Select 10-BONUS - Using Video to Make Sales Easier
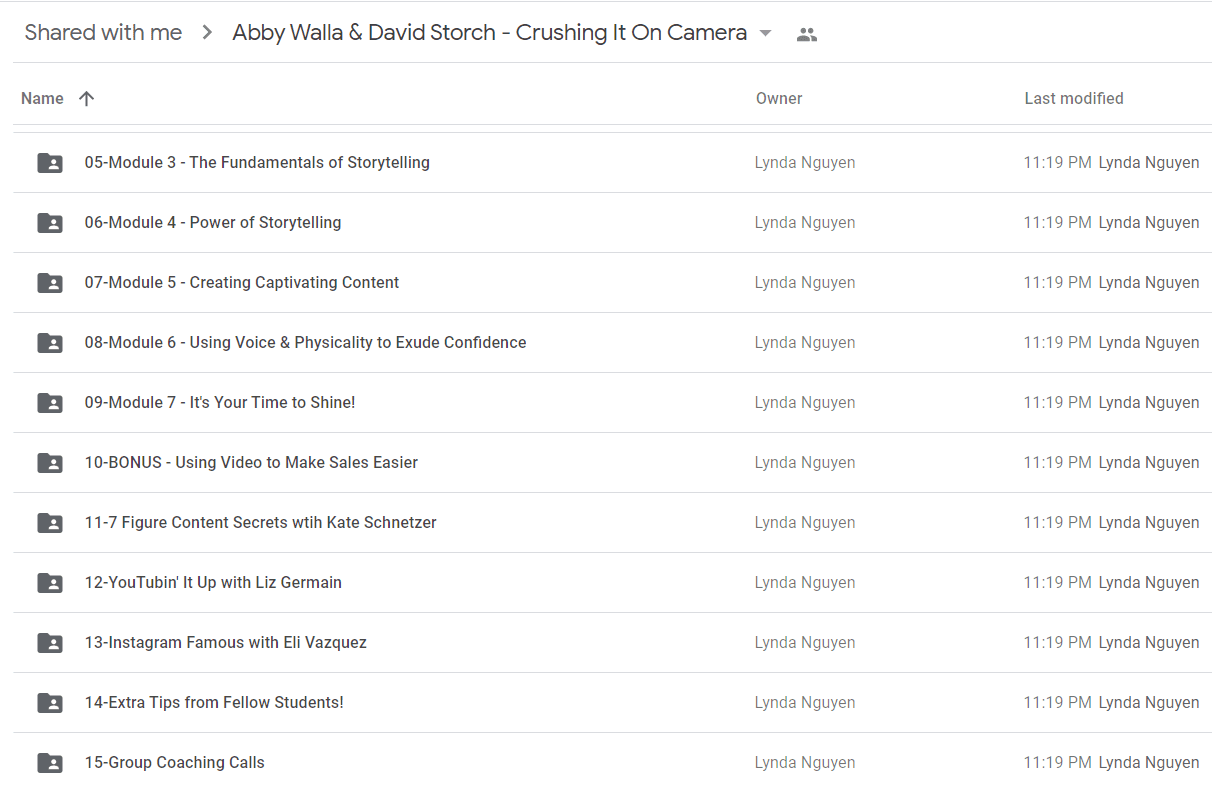Image resolution: width=1212 pixels, height=790 pixels. tap(251, 462)
